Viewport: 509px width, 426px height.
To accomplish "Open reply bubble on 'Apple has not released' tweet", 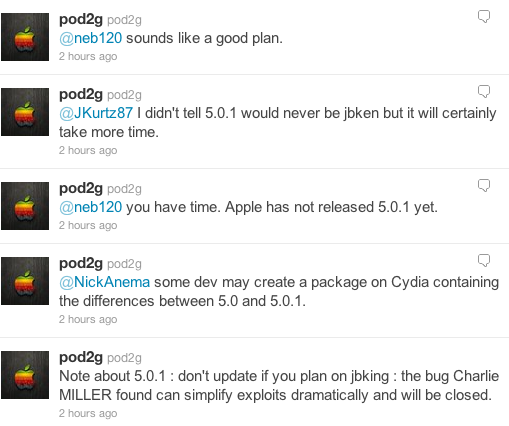I will pos(484,185).
